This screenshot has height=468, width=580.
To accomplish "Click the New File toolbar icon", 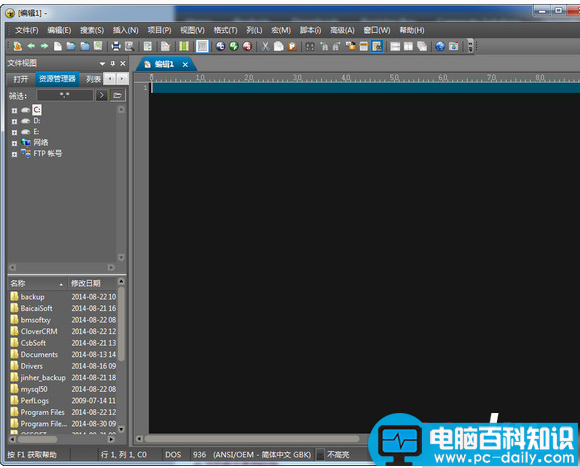I will pos(58,46).
